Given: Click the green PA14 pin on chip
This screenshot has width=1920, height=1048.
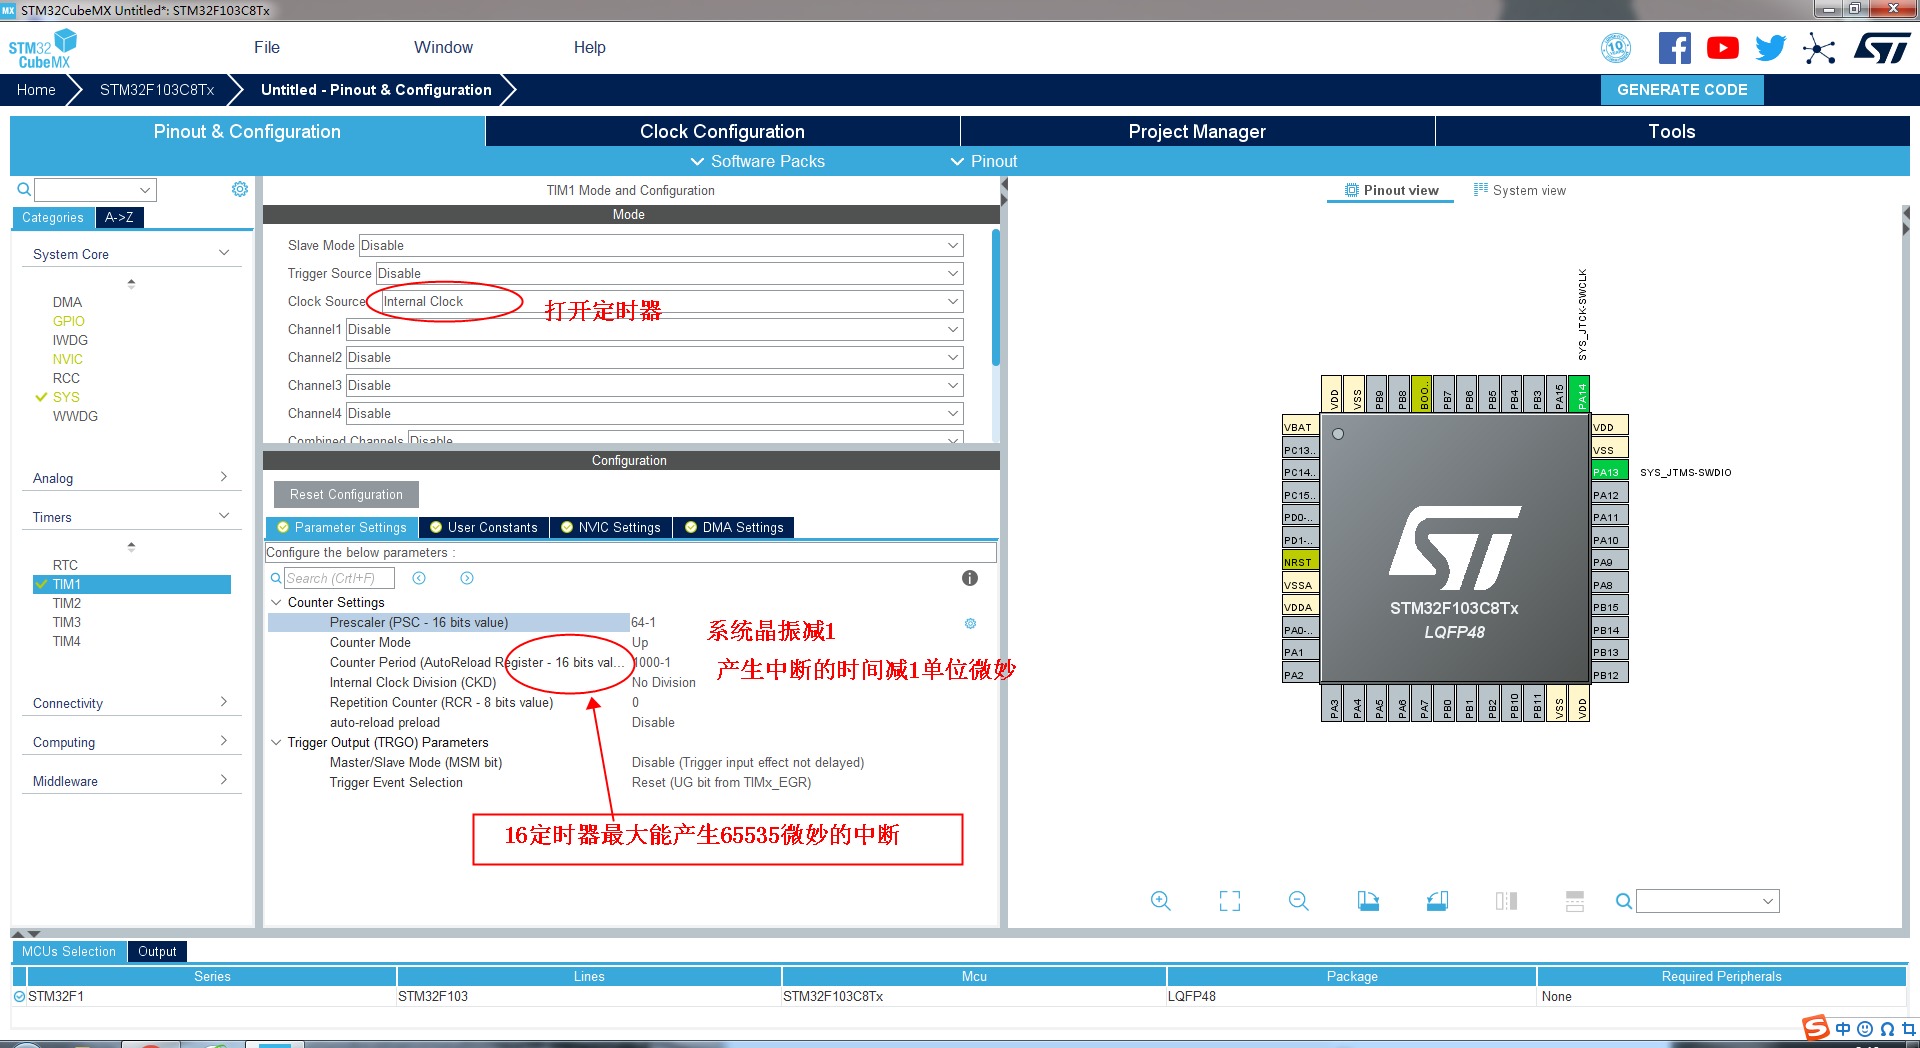Looking at the screenshot, I should (x=1580, y=393).
